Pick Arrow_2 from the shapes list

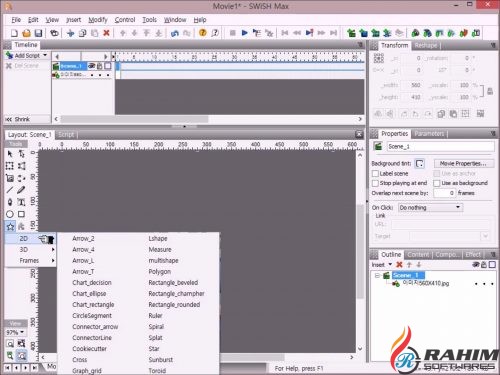pos(83,239)
